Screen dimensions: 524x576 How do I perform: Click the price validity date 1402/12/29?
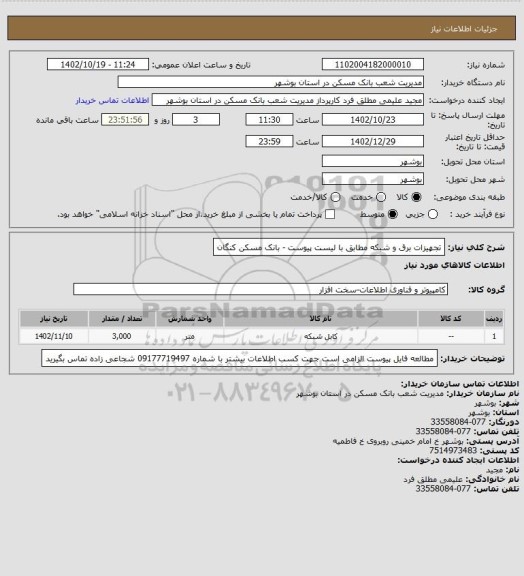[x=373, y=141]
